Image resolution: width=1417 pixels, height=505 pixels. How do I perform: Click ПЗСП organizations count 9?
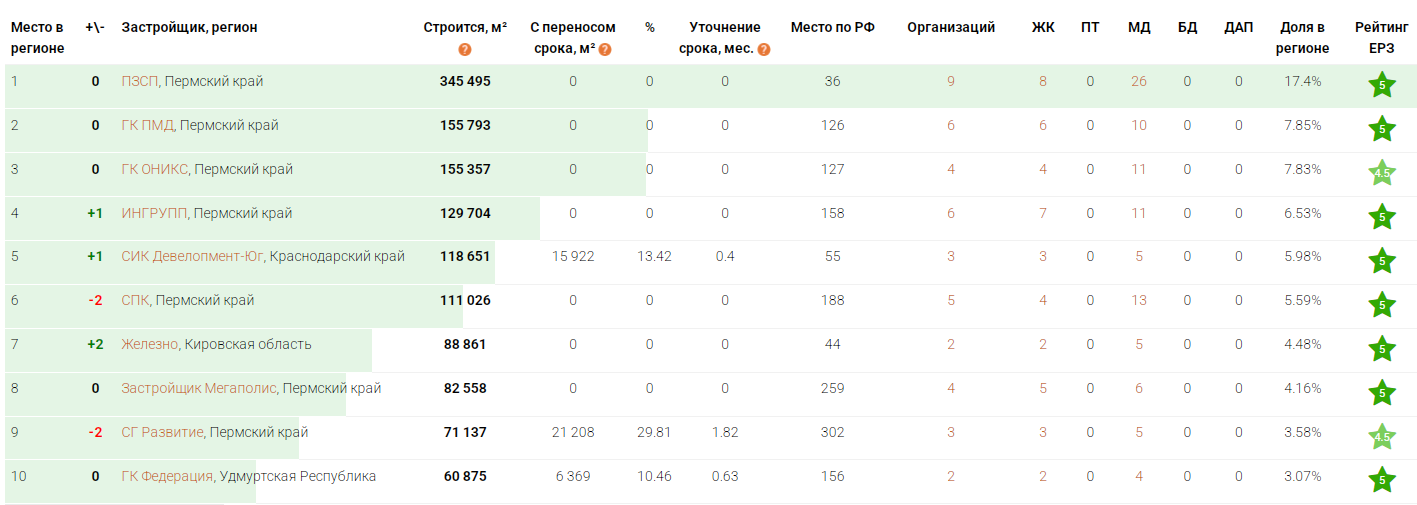tap(951, 81)
